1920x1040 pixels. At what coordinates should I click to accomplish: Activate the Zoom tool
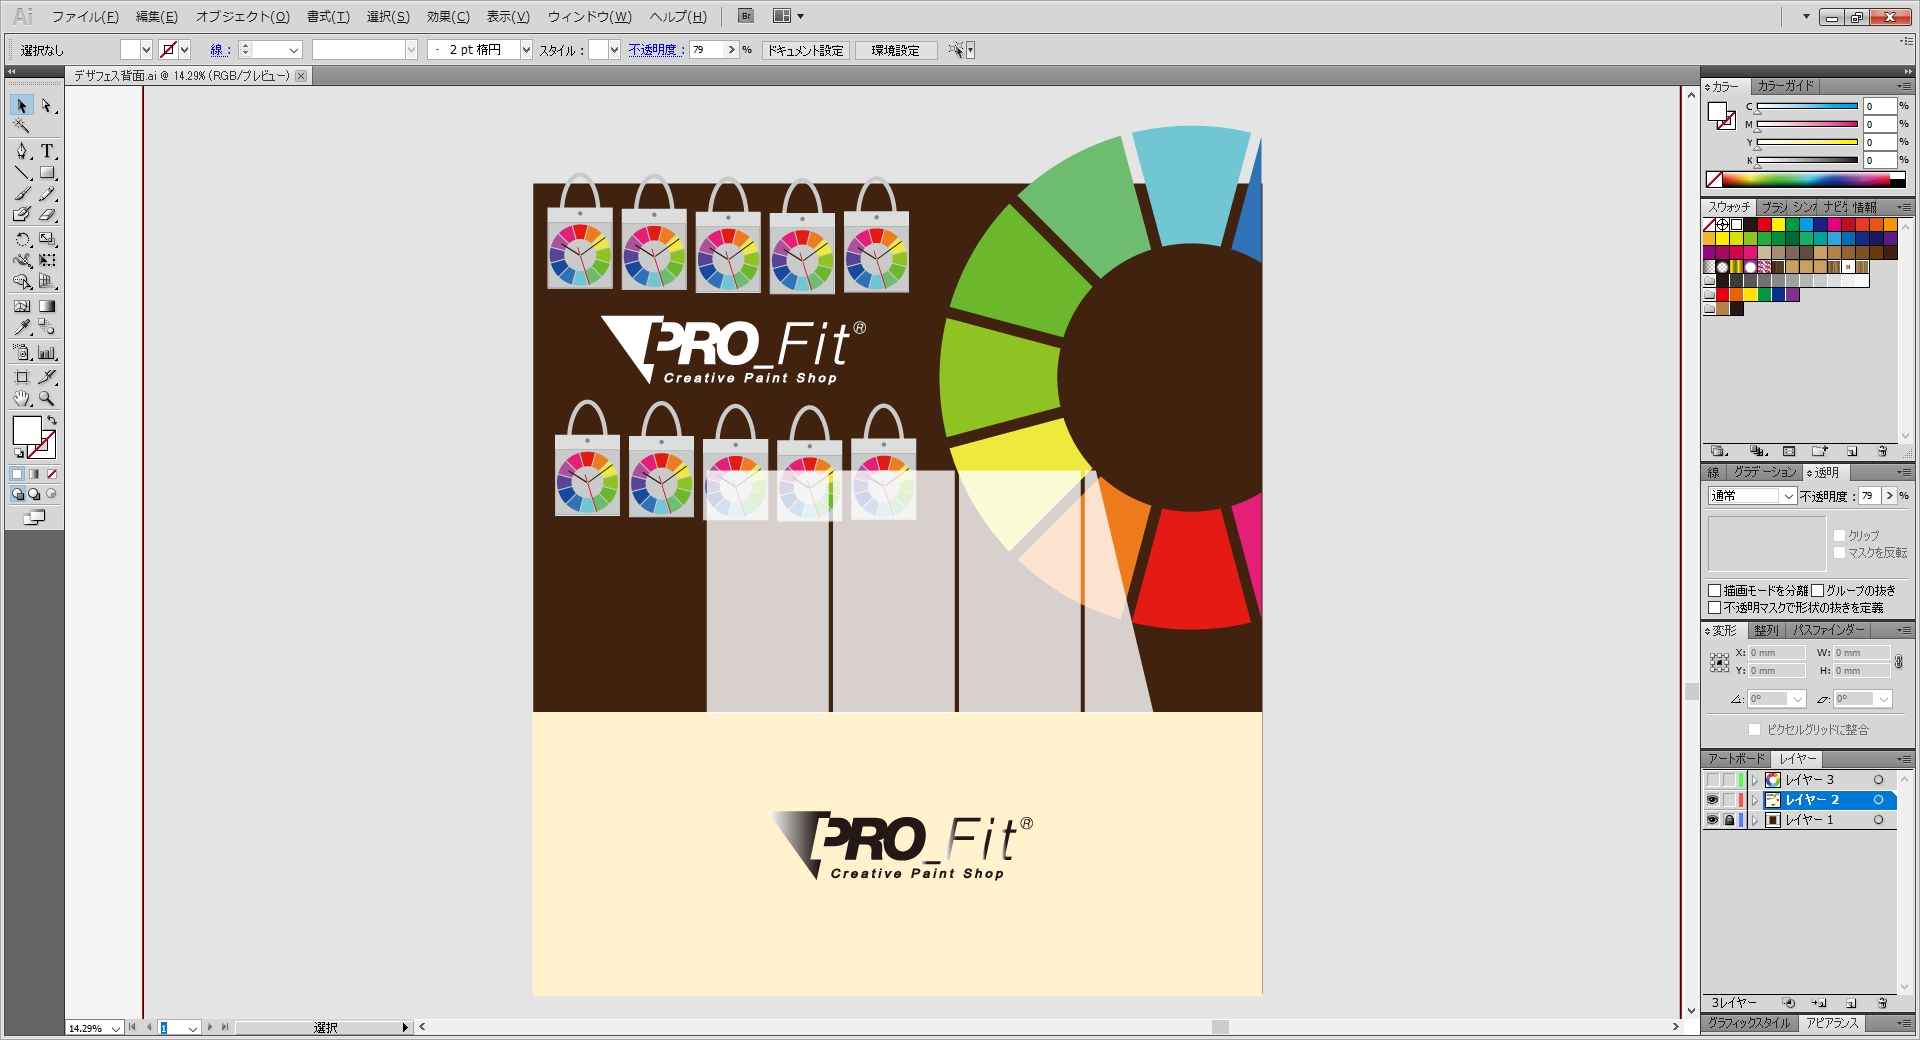47,398
